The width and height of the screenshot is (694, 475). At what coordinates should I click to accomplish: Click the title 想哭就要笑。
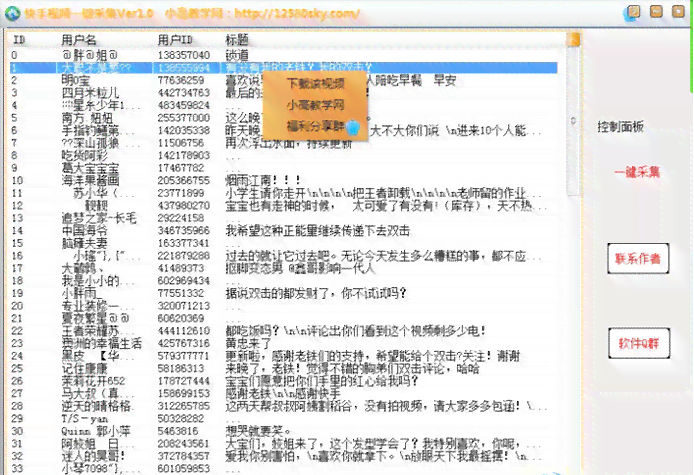click(258, 431)
